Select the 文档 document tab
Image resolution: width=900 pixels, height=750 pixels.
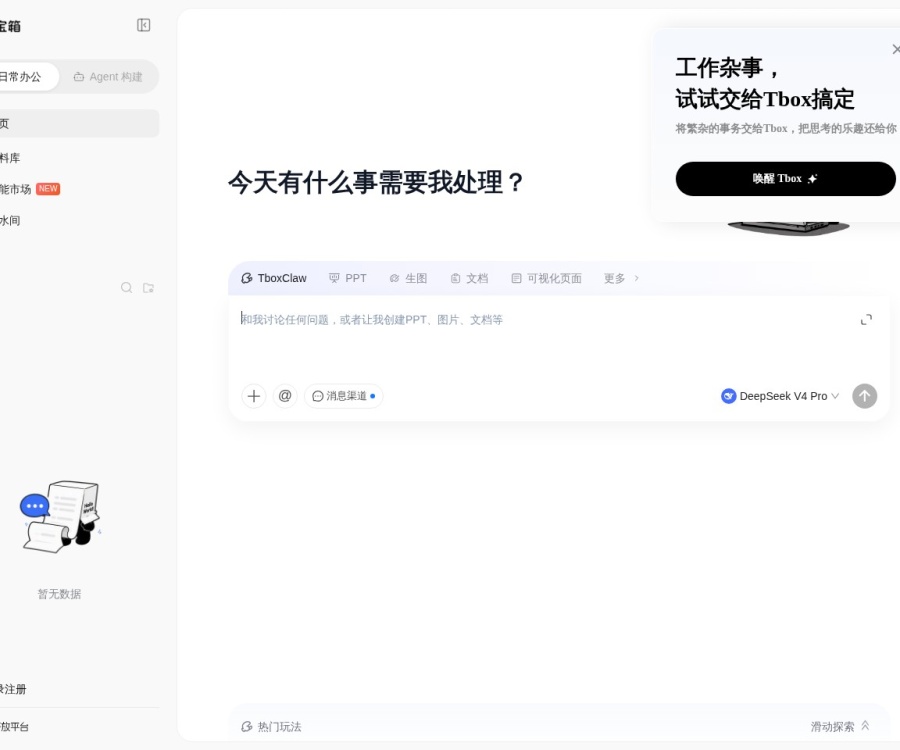(470, 278)
